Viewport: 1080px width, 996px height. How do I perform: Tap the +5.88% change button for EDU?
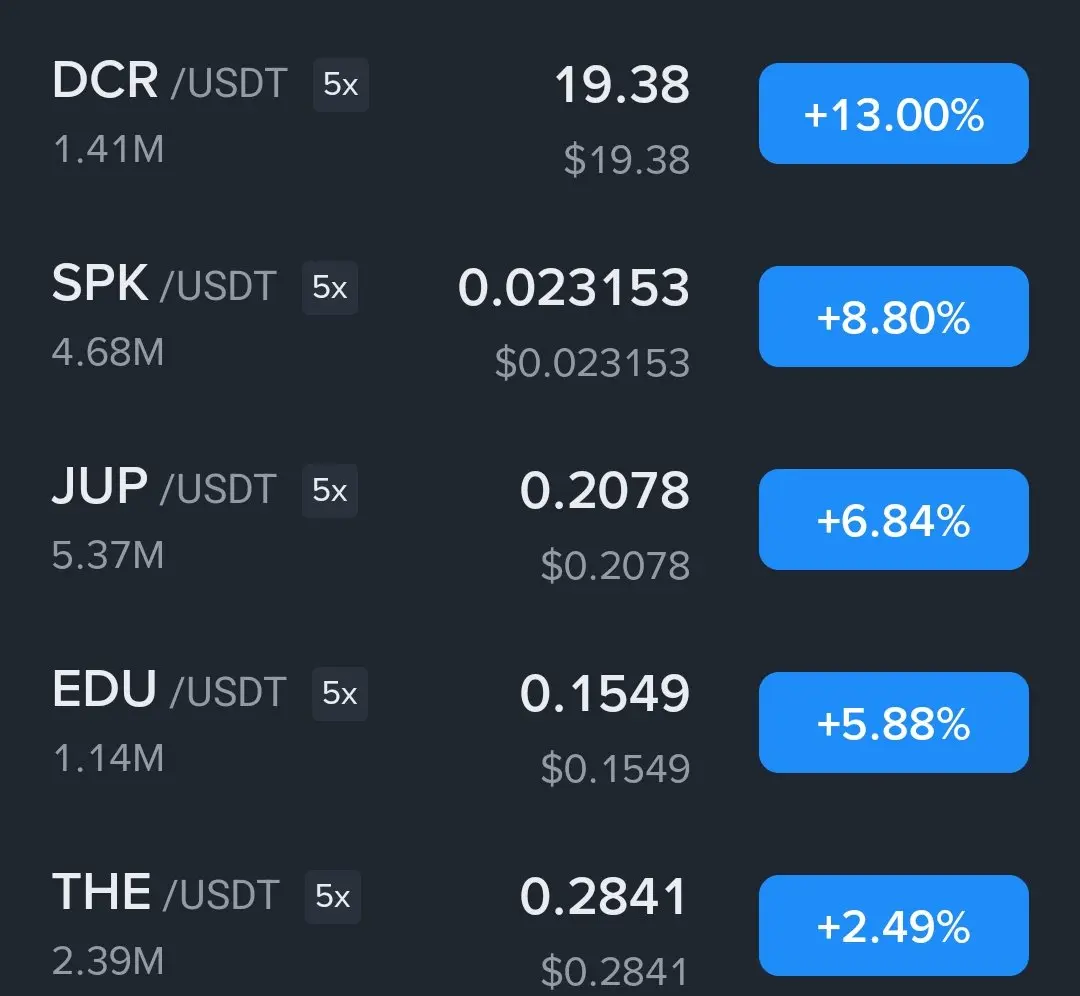click(x=893, y=723)
